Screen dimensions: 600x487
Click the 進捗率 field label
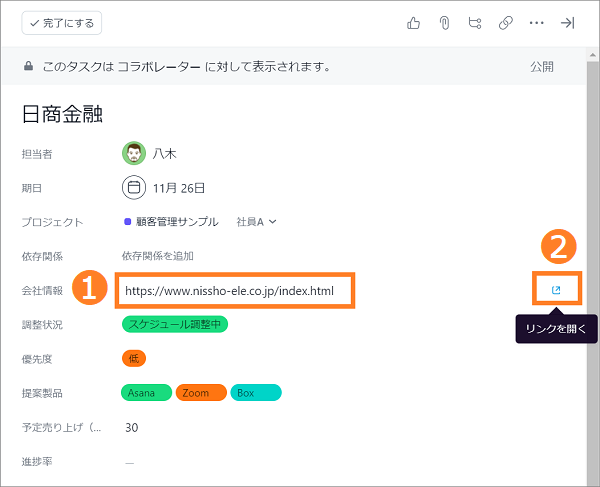pos(37,461)
